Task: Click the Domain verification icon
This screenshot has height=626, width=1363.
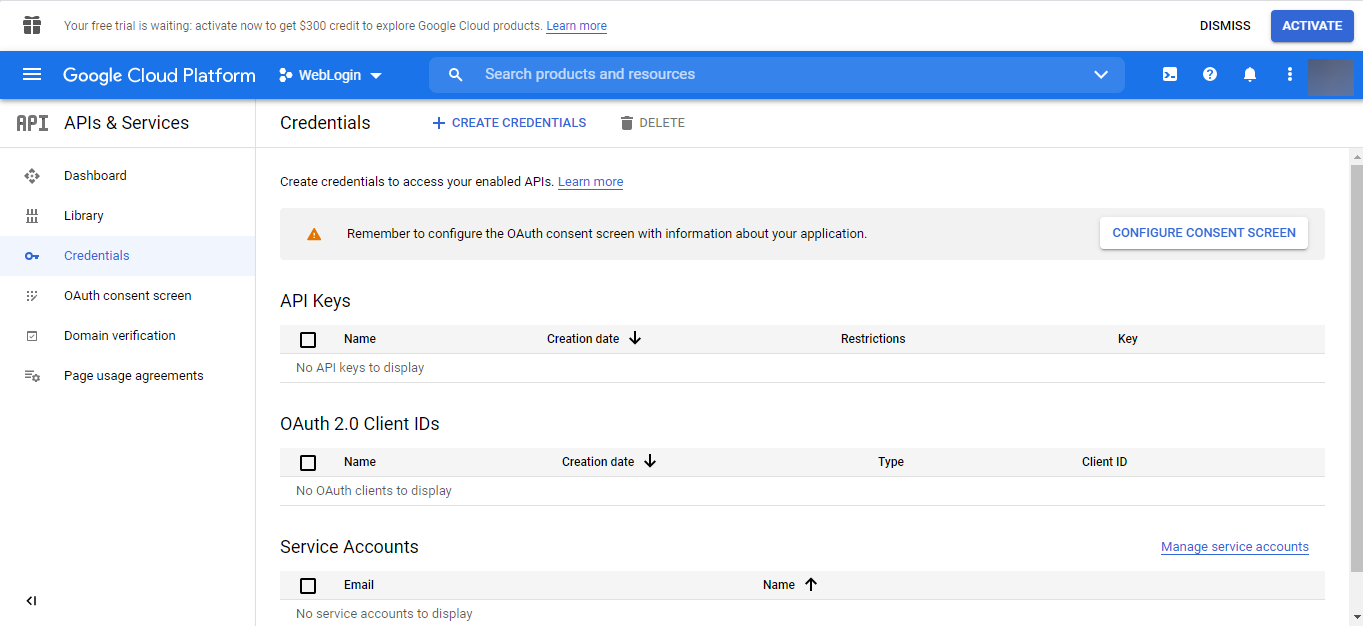Action: [32, 336]
